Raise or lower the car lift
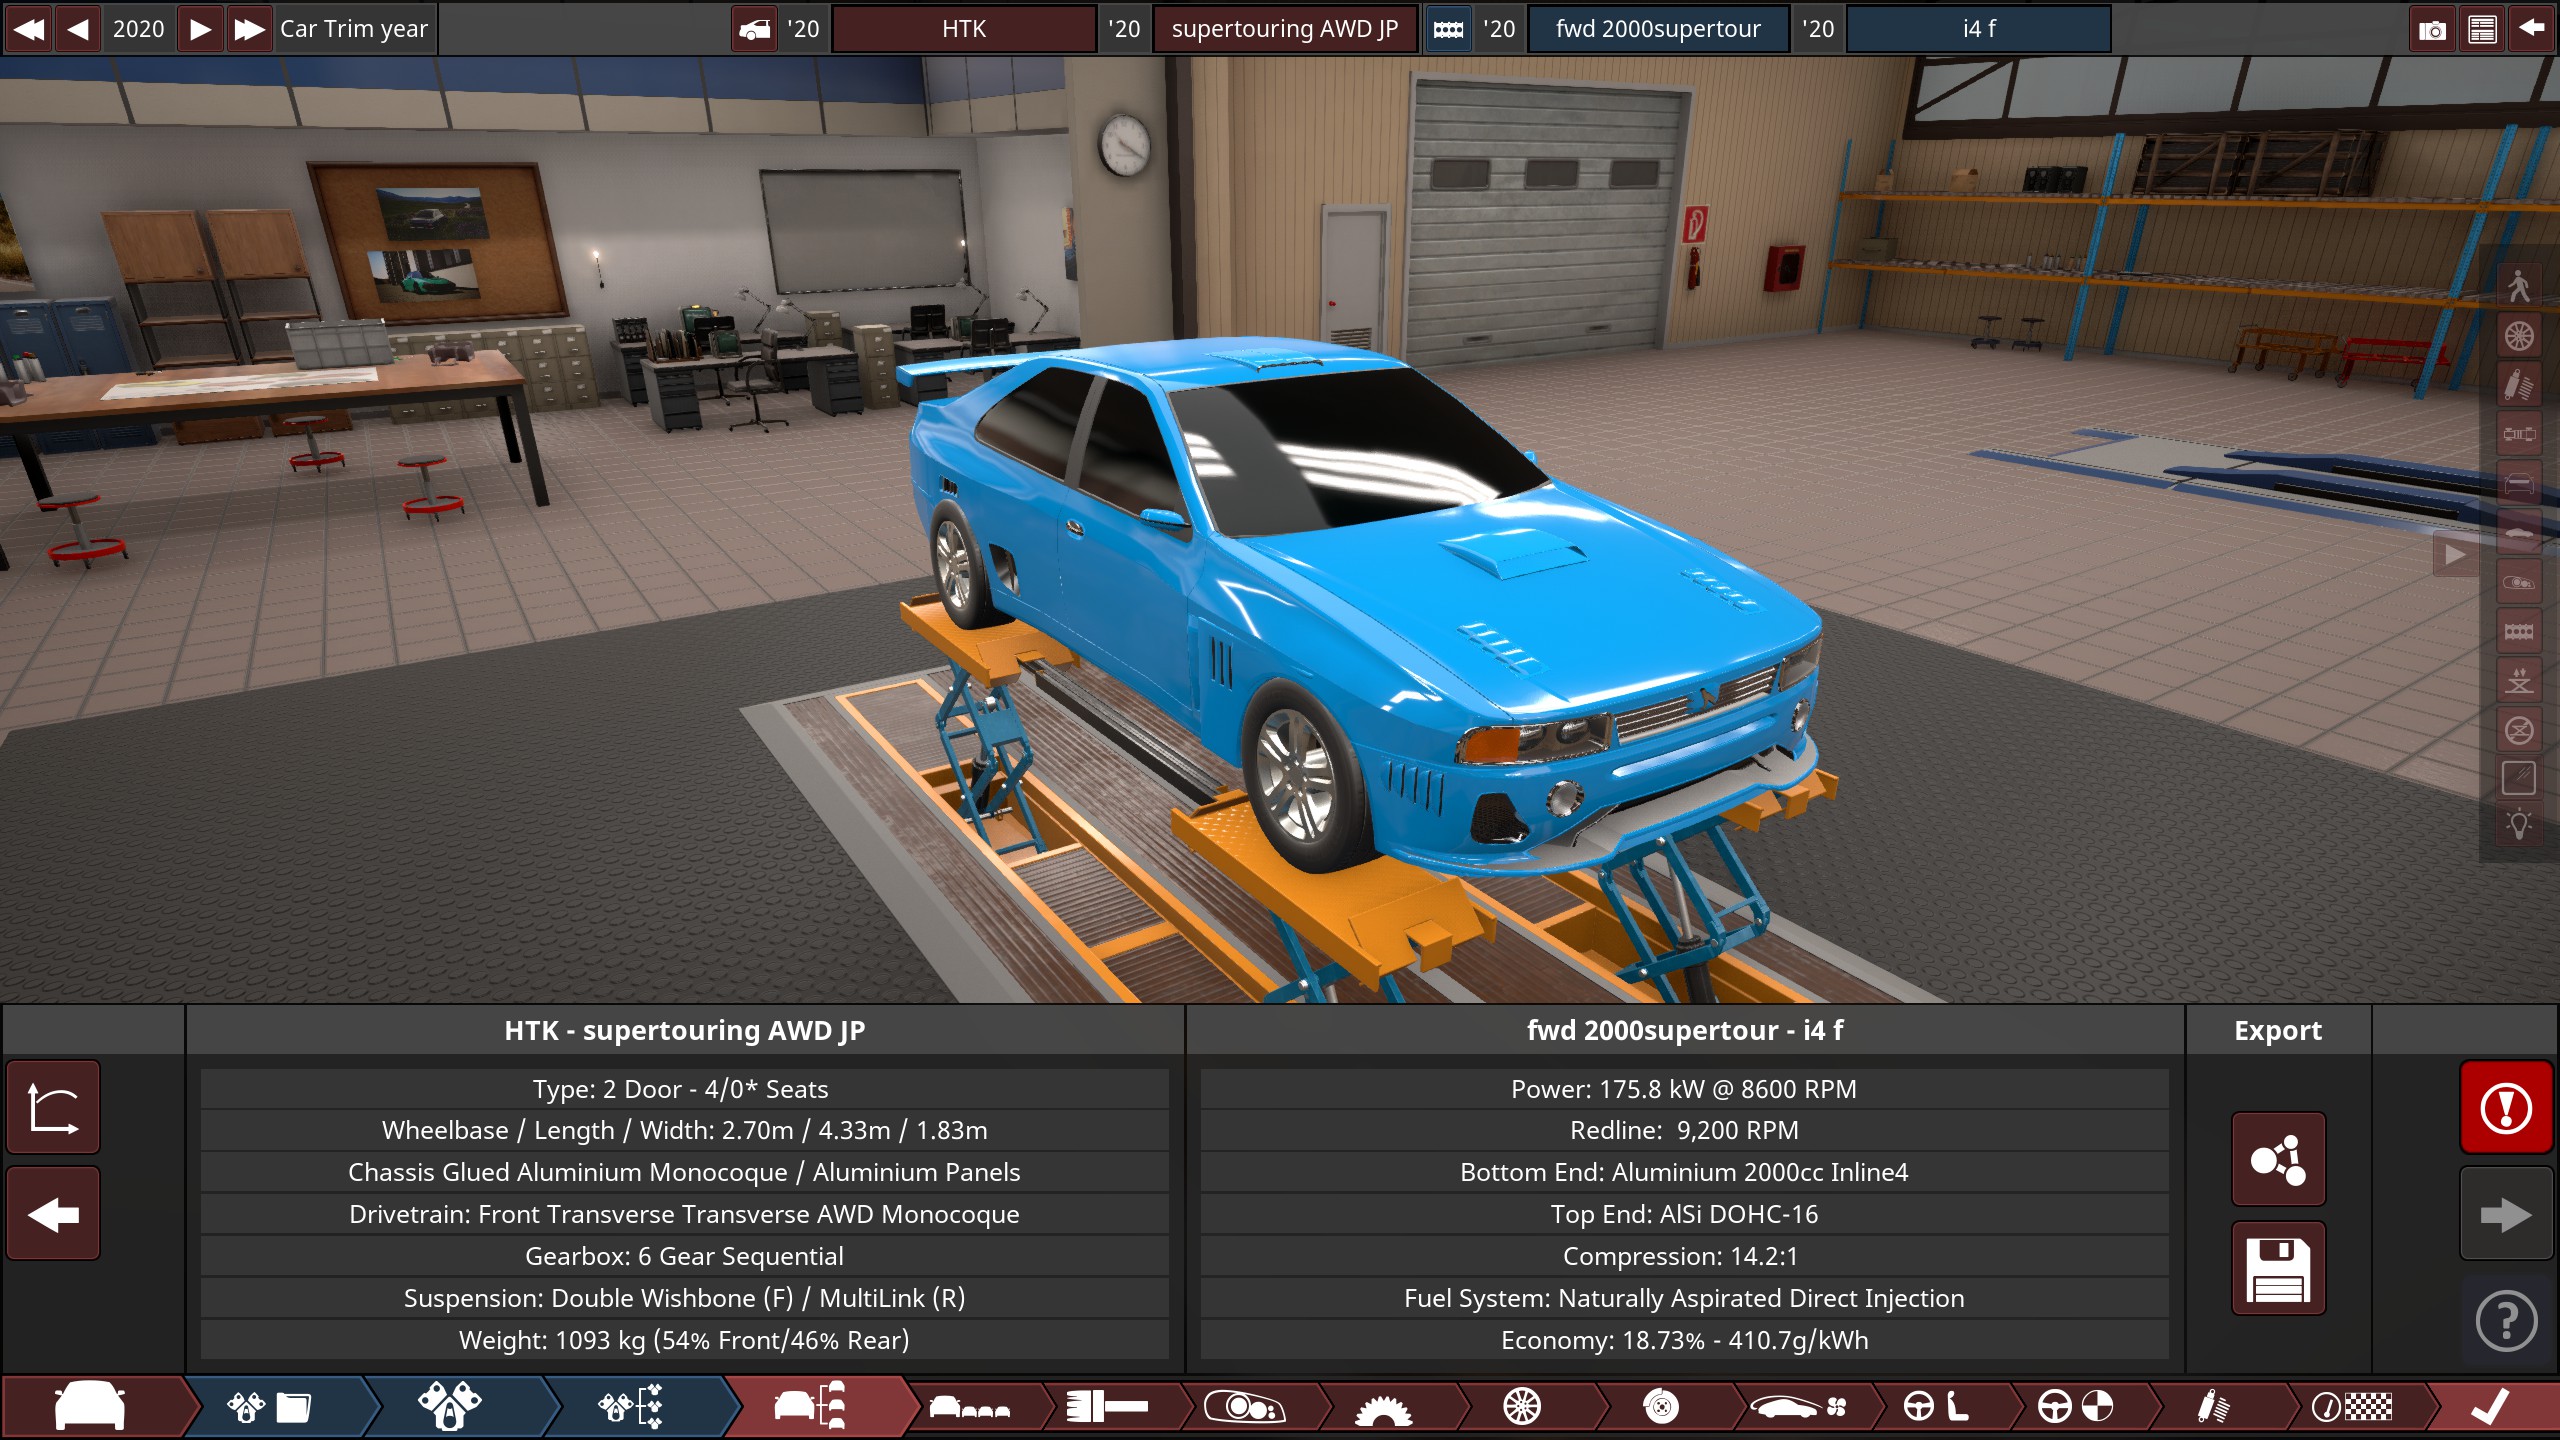This screenshot has width=2560, height=1440. point(2519,680)
